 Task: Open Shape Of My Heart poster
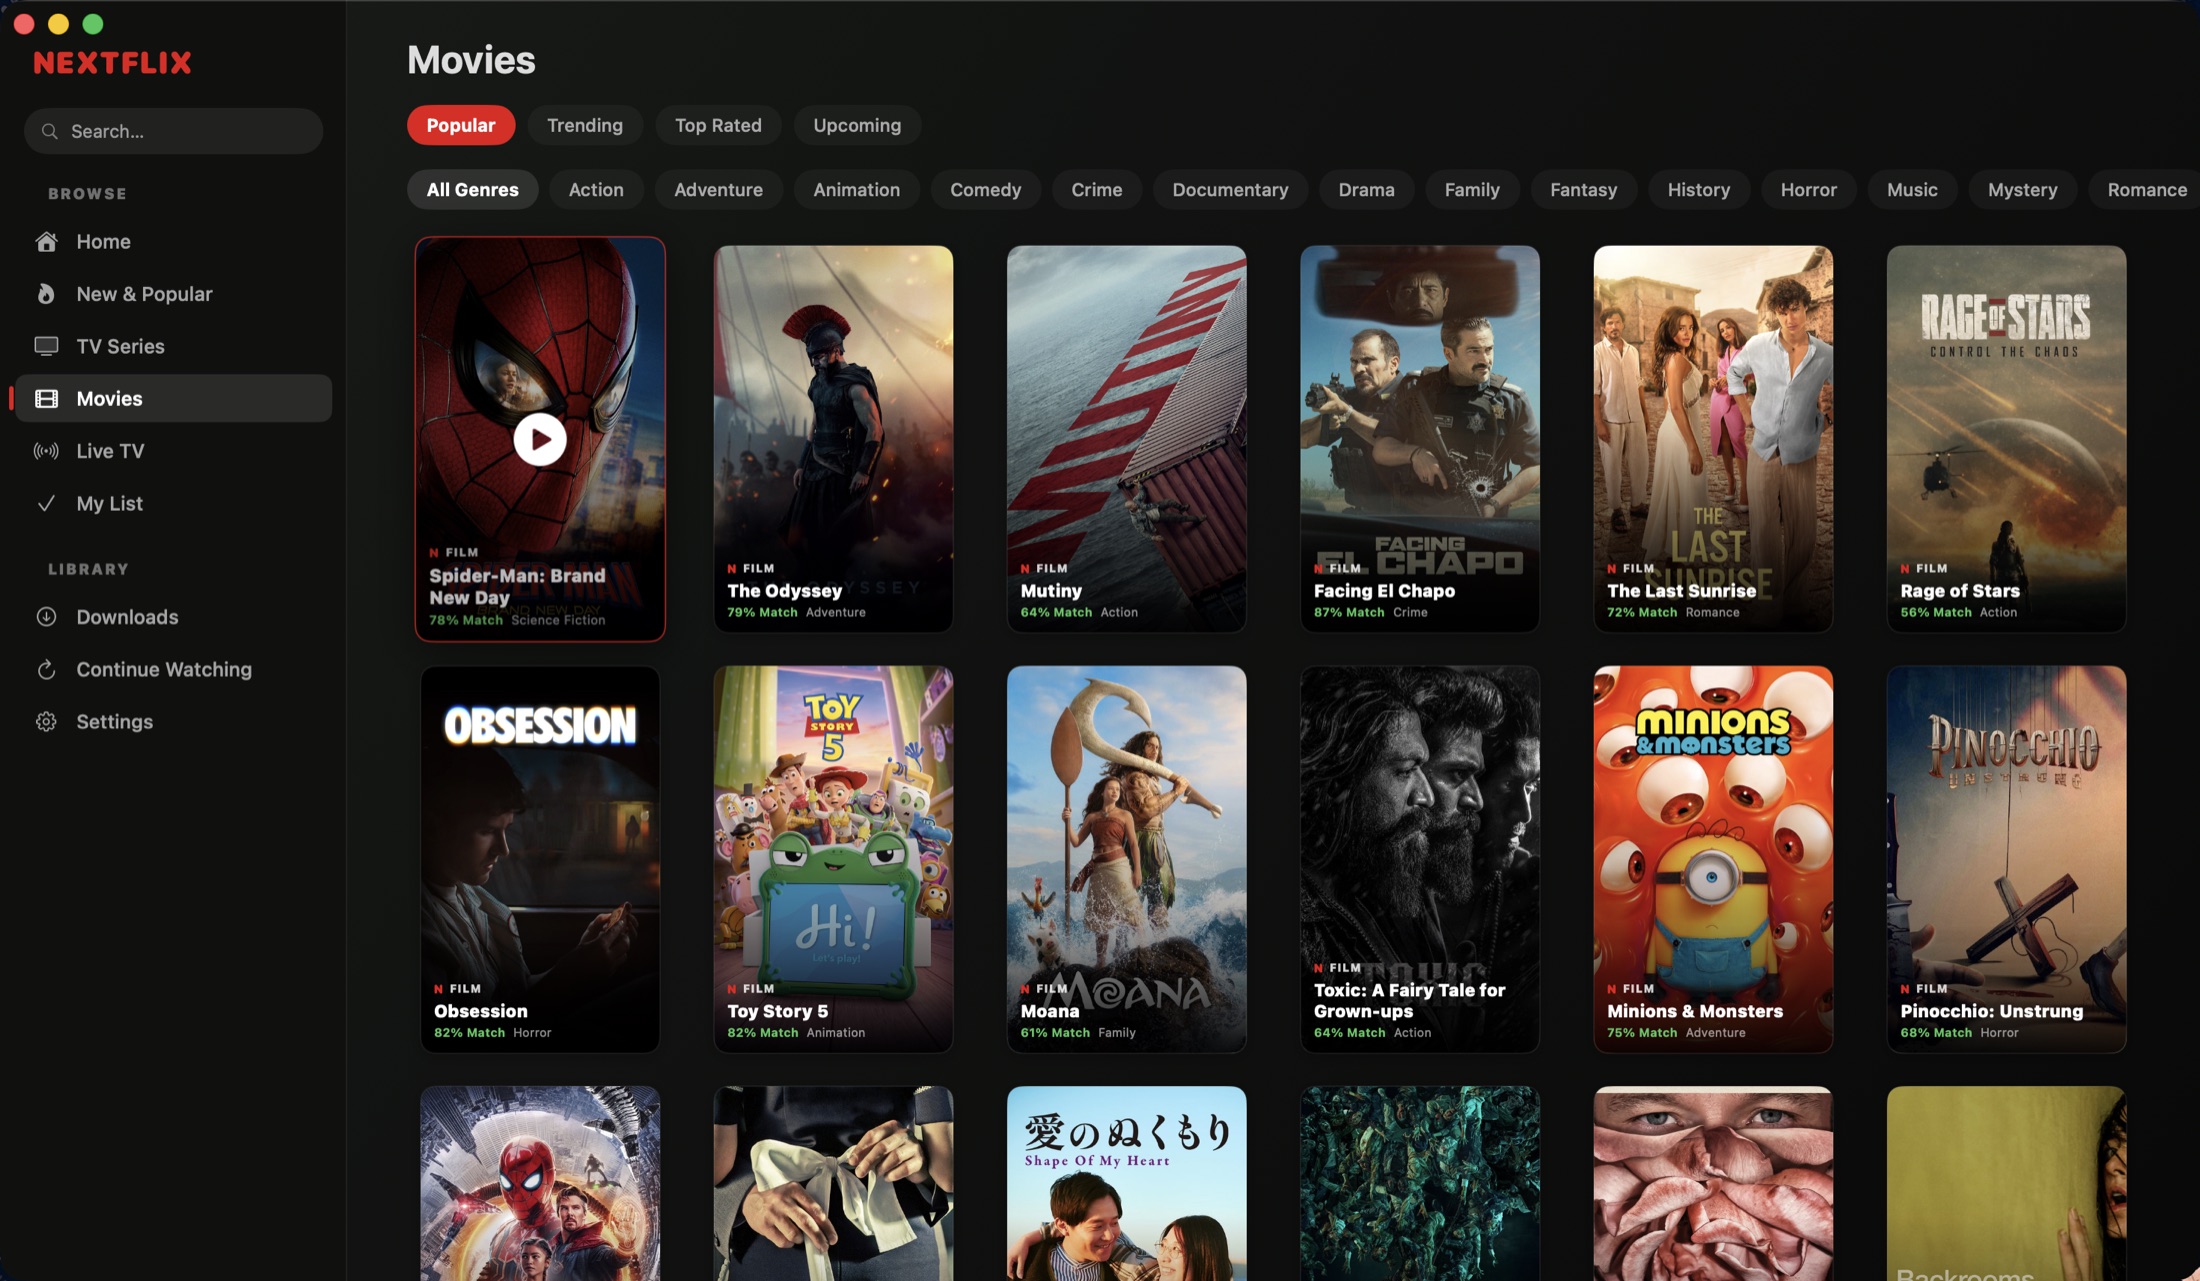pyautogui.click(x=1126, y=1183)
